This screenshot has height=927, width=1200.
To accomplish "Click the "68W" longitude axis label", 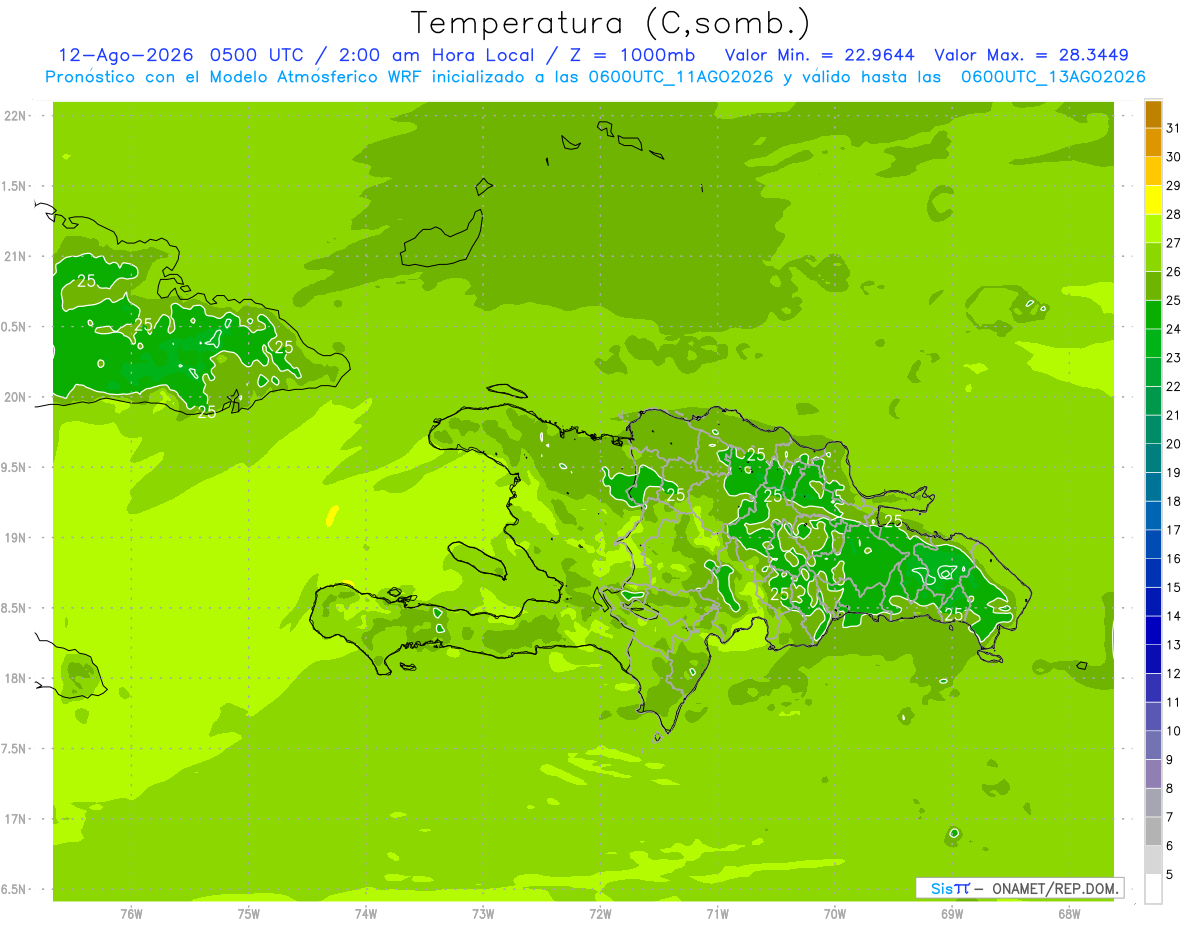I will tap(1069, 913).
